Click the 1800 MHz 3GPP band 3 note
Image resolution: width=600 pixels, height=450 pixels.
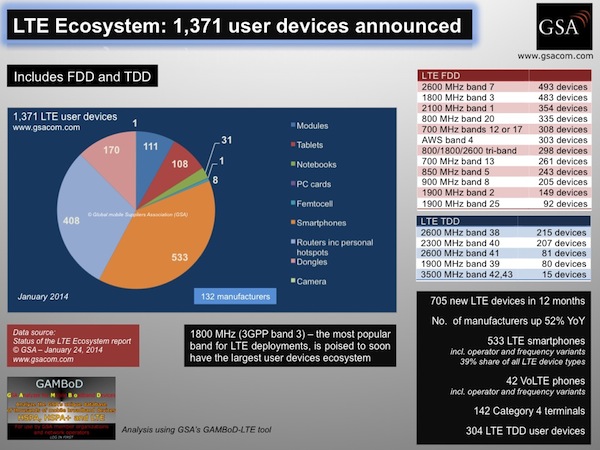pyautogui.click(x=290, y=346)
